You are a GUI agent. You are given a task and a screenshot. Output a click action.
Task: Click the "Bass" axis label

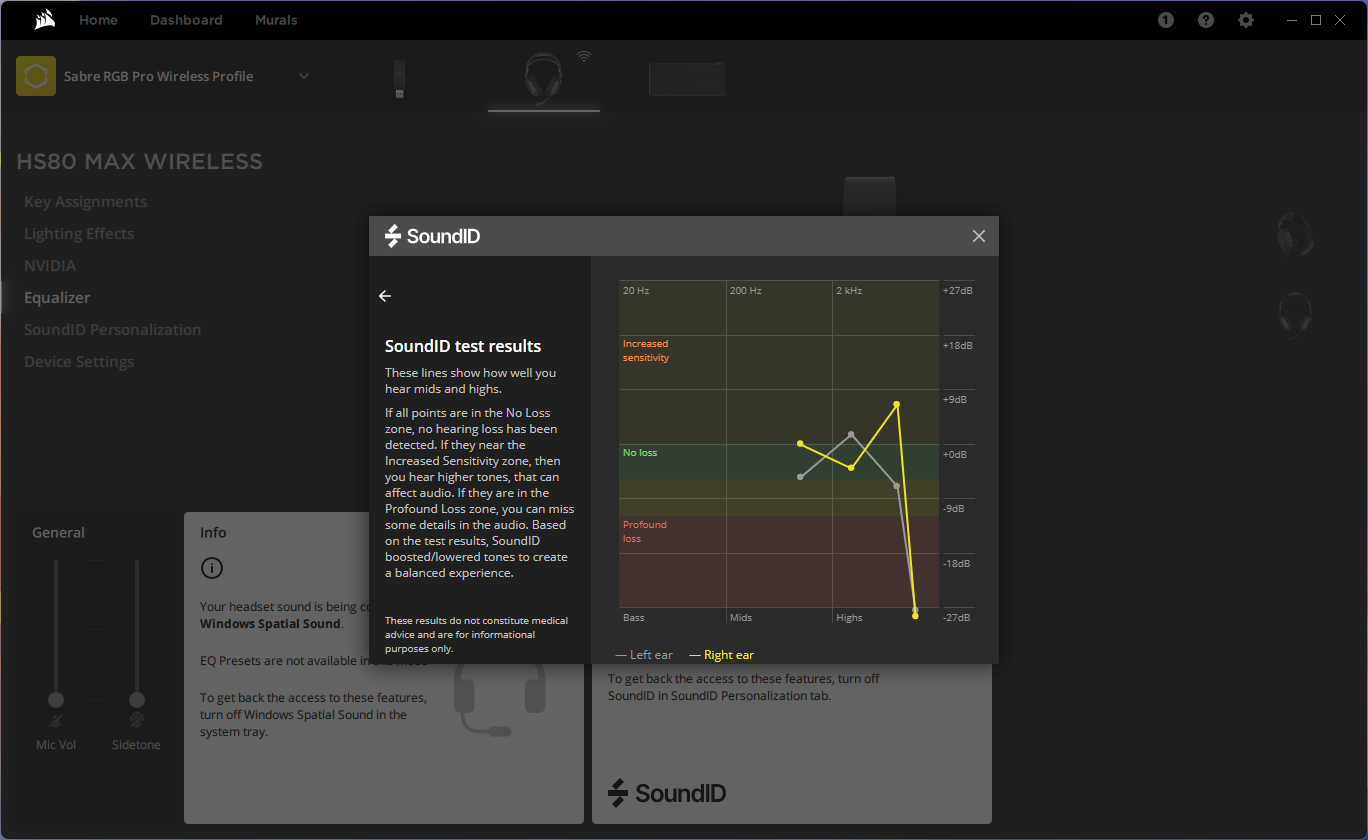(x=634, y=618)
